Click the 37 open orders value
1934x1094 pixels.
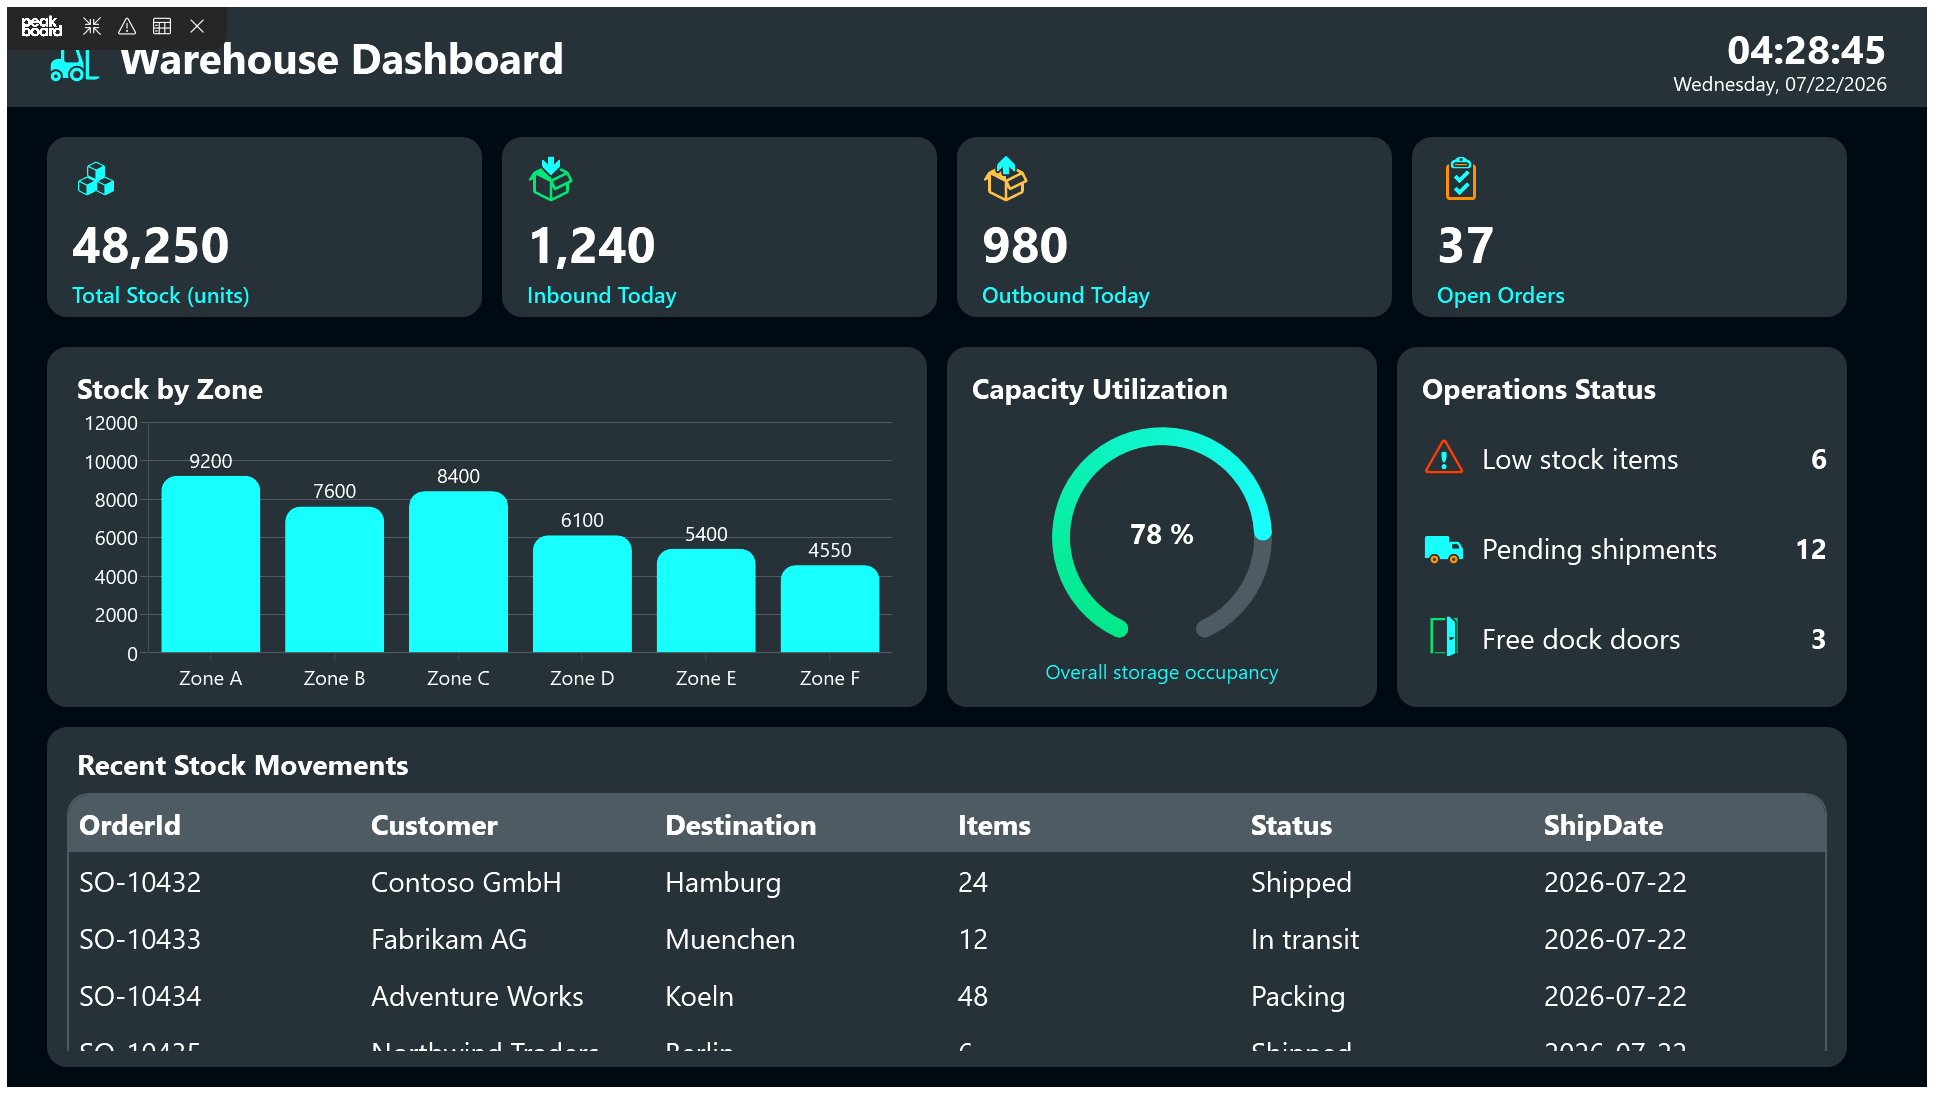1466,245
